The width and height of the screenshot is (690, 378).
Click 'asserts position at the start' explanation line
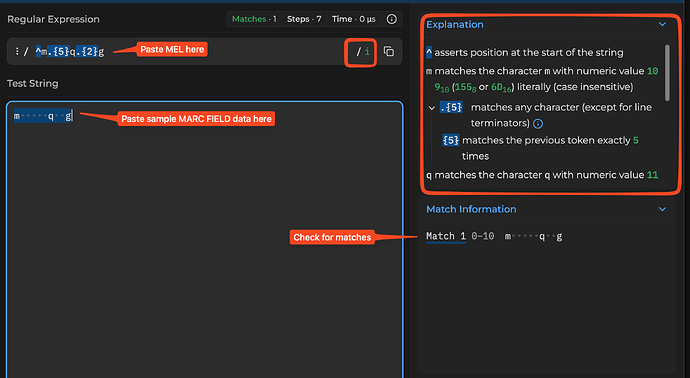(x=525, y=52)
